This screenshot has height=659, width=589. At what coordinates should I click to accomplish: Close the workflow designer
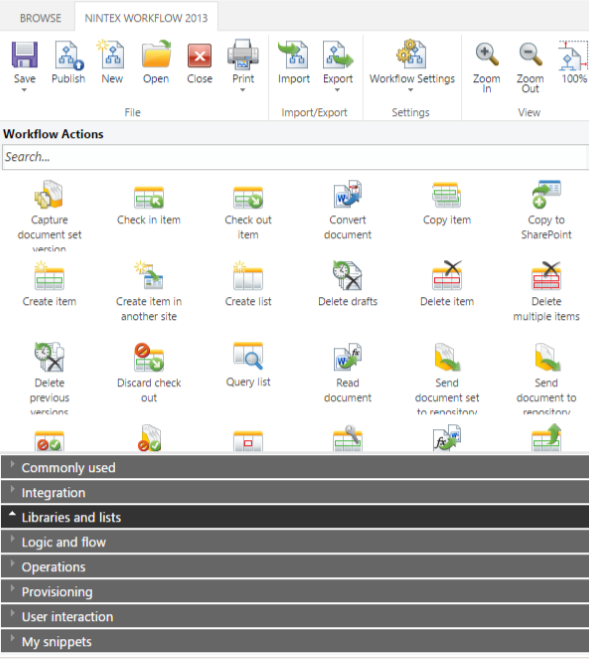point(200,62)
